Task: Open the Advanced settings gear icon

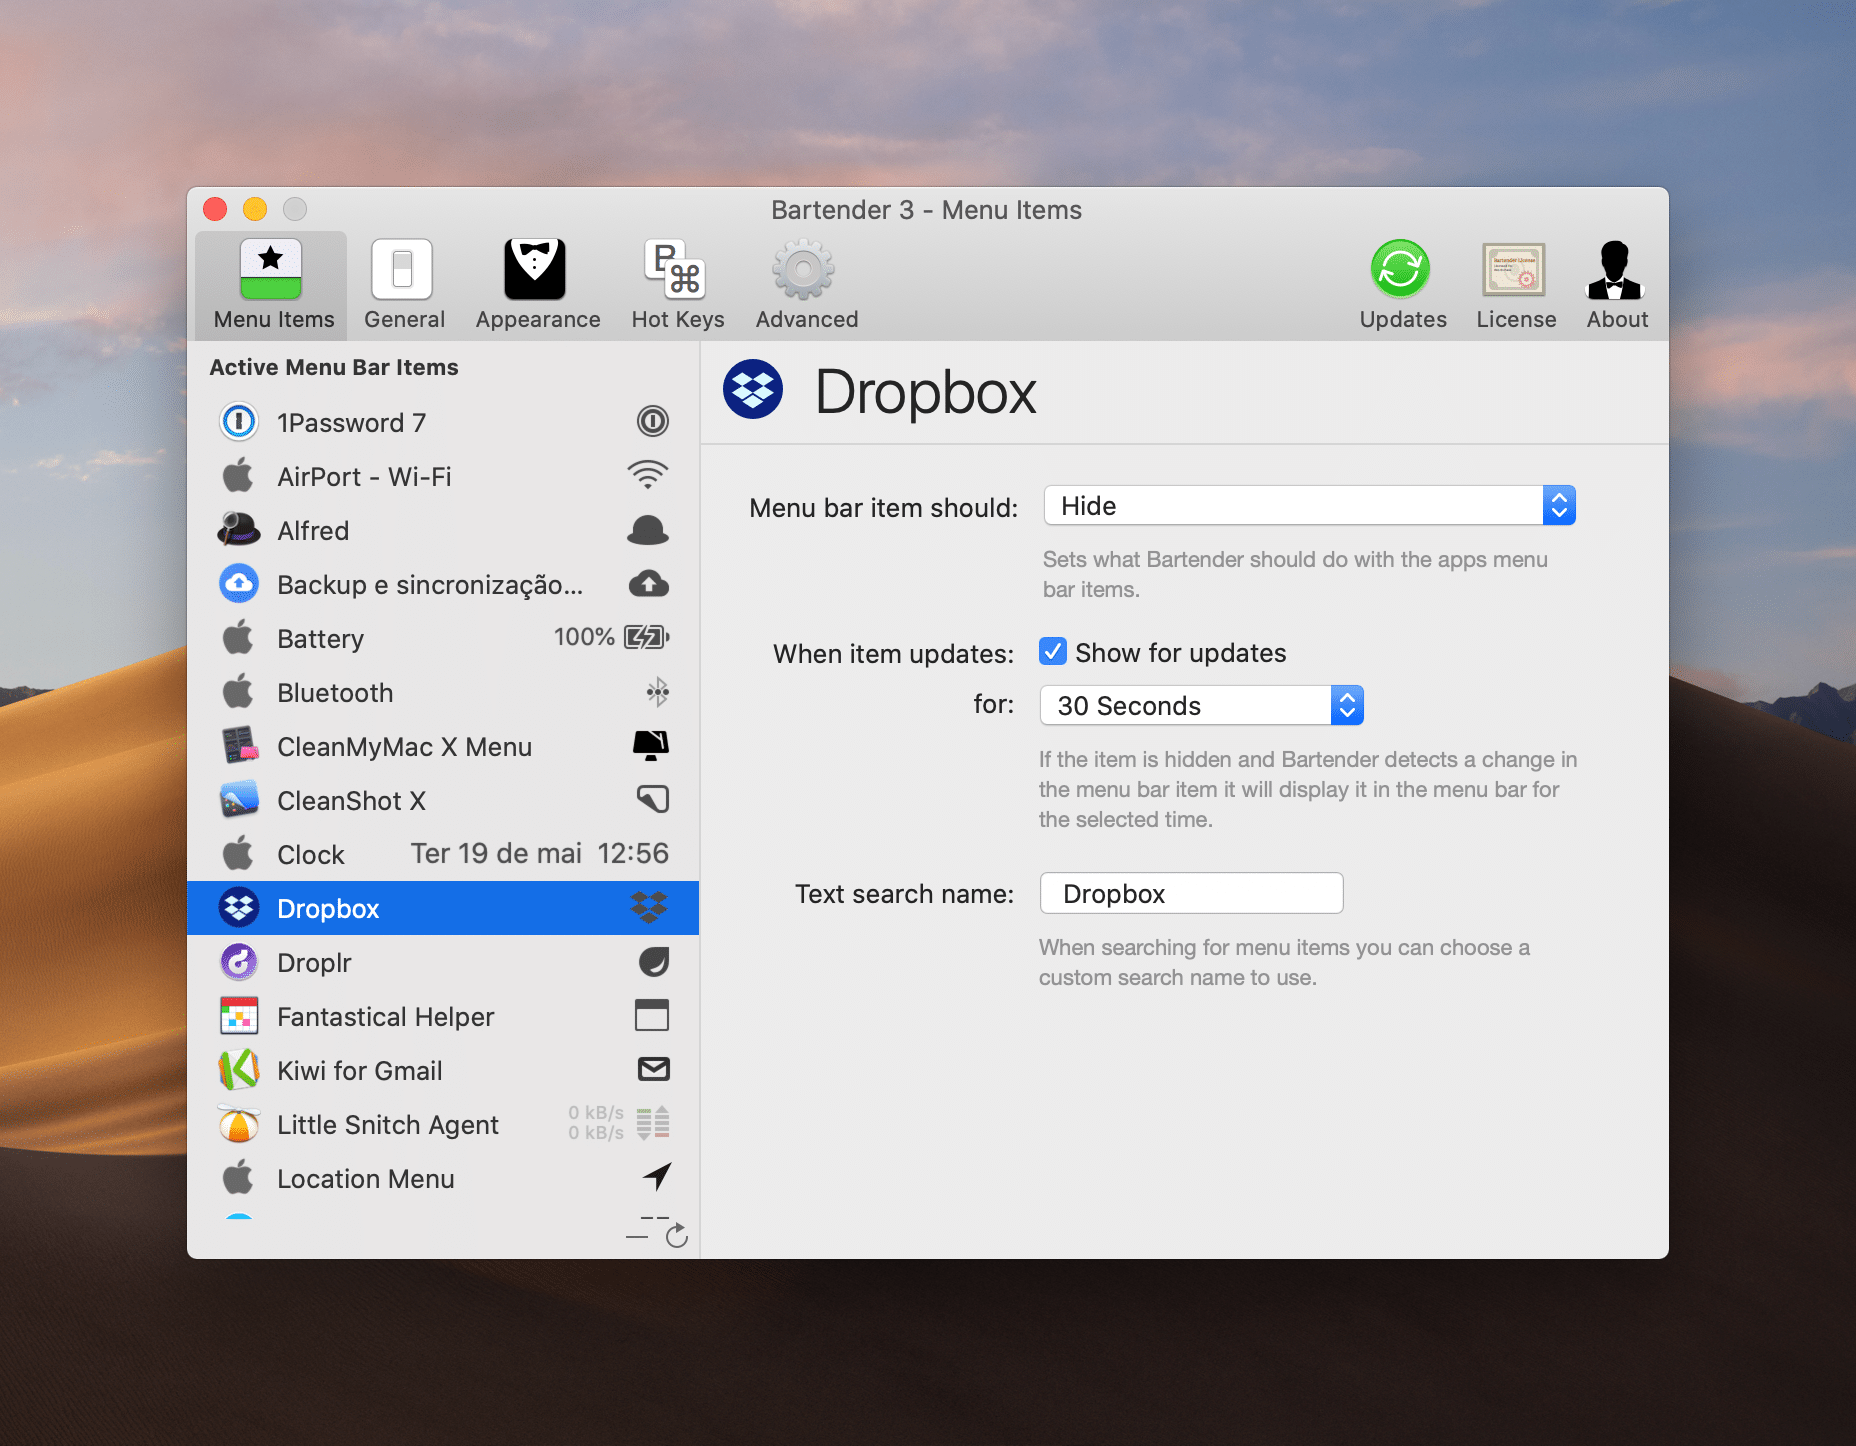Action: (x=805, y=283)
